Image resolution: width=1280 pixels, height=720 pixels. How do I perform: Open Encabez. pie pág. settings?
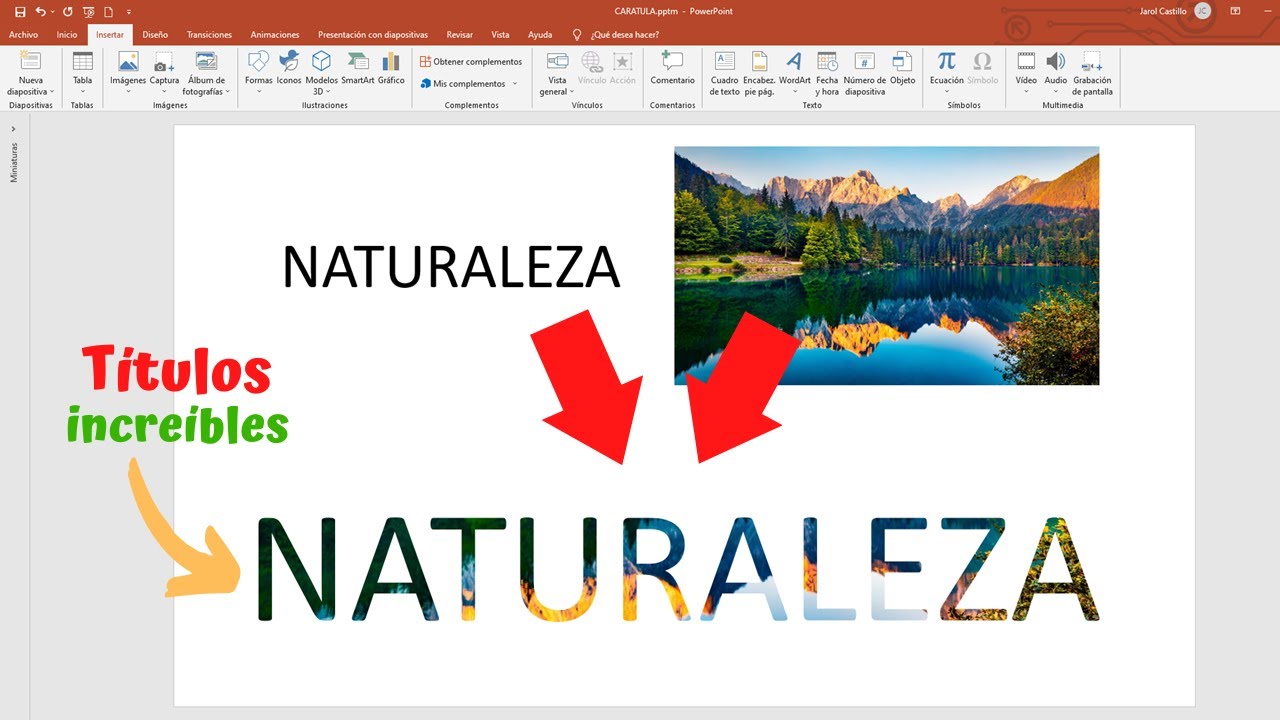point(760,74)
